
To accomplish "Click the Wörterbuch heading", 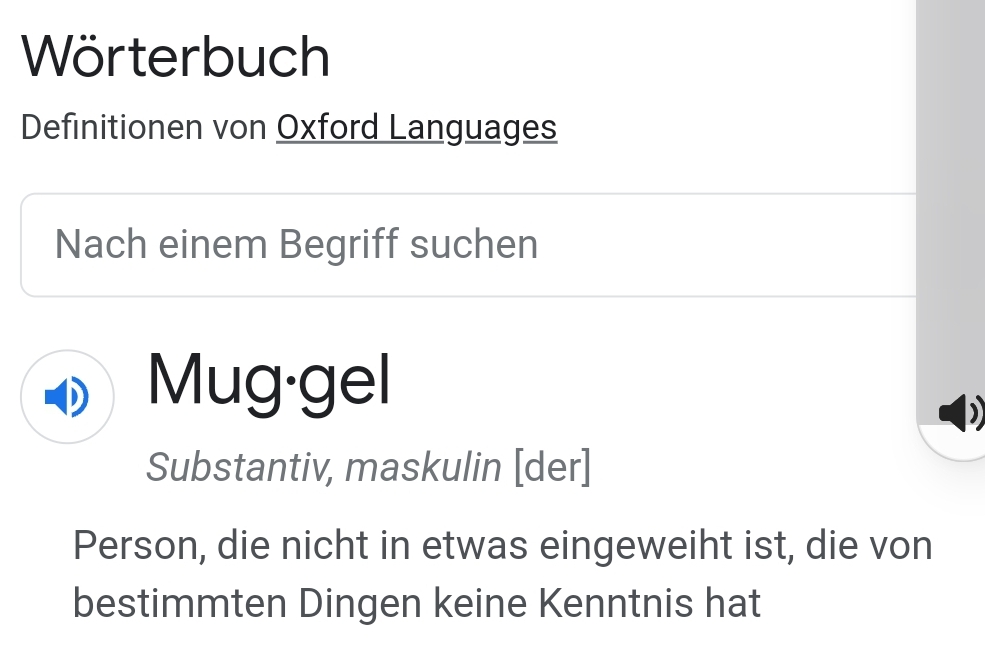I will pos(176,56).
